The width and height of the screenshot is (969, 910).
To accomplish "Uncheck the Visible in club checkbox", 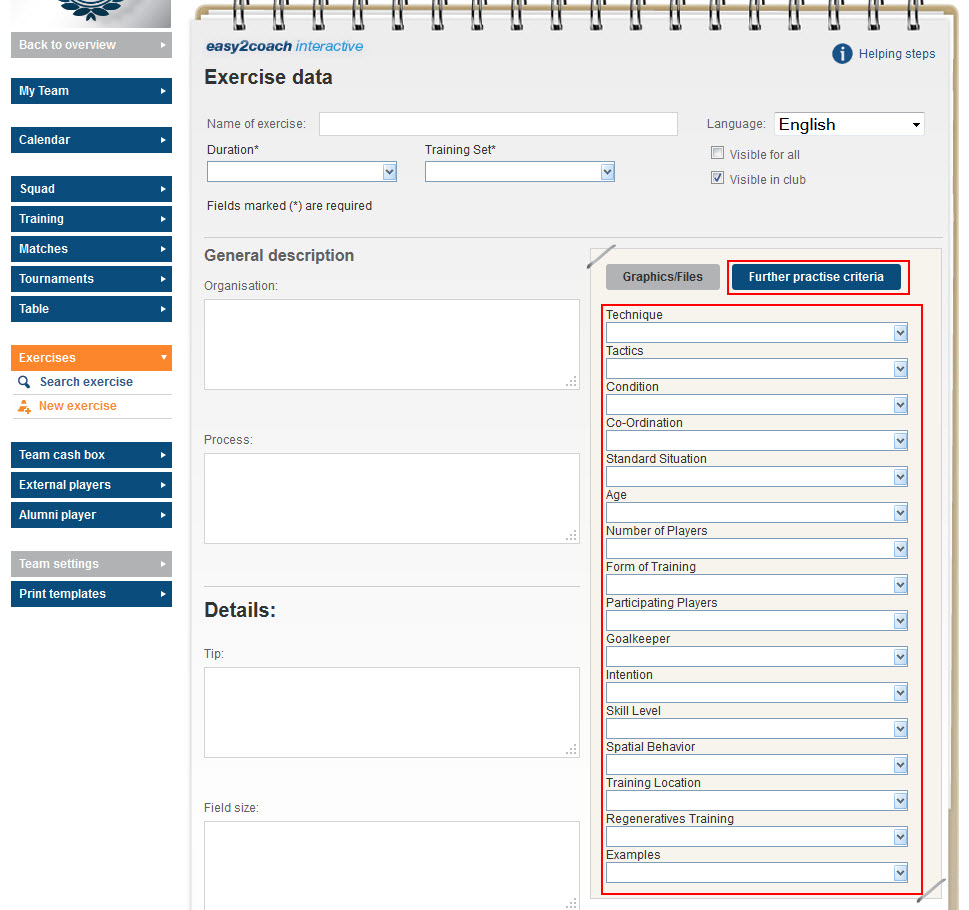I will coord(717,179).
